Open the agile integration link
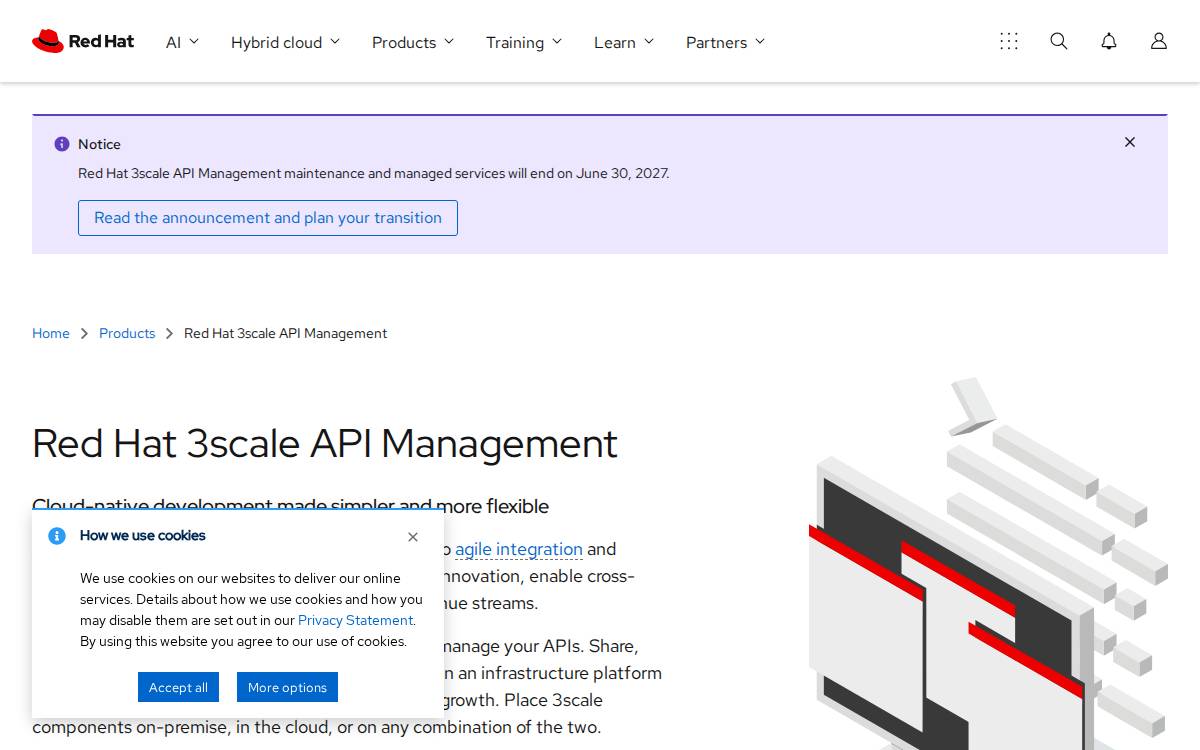Viewport: 1200px width, 750px height. coord(519,549)
